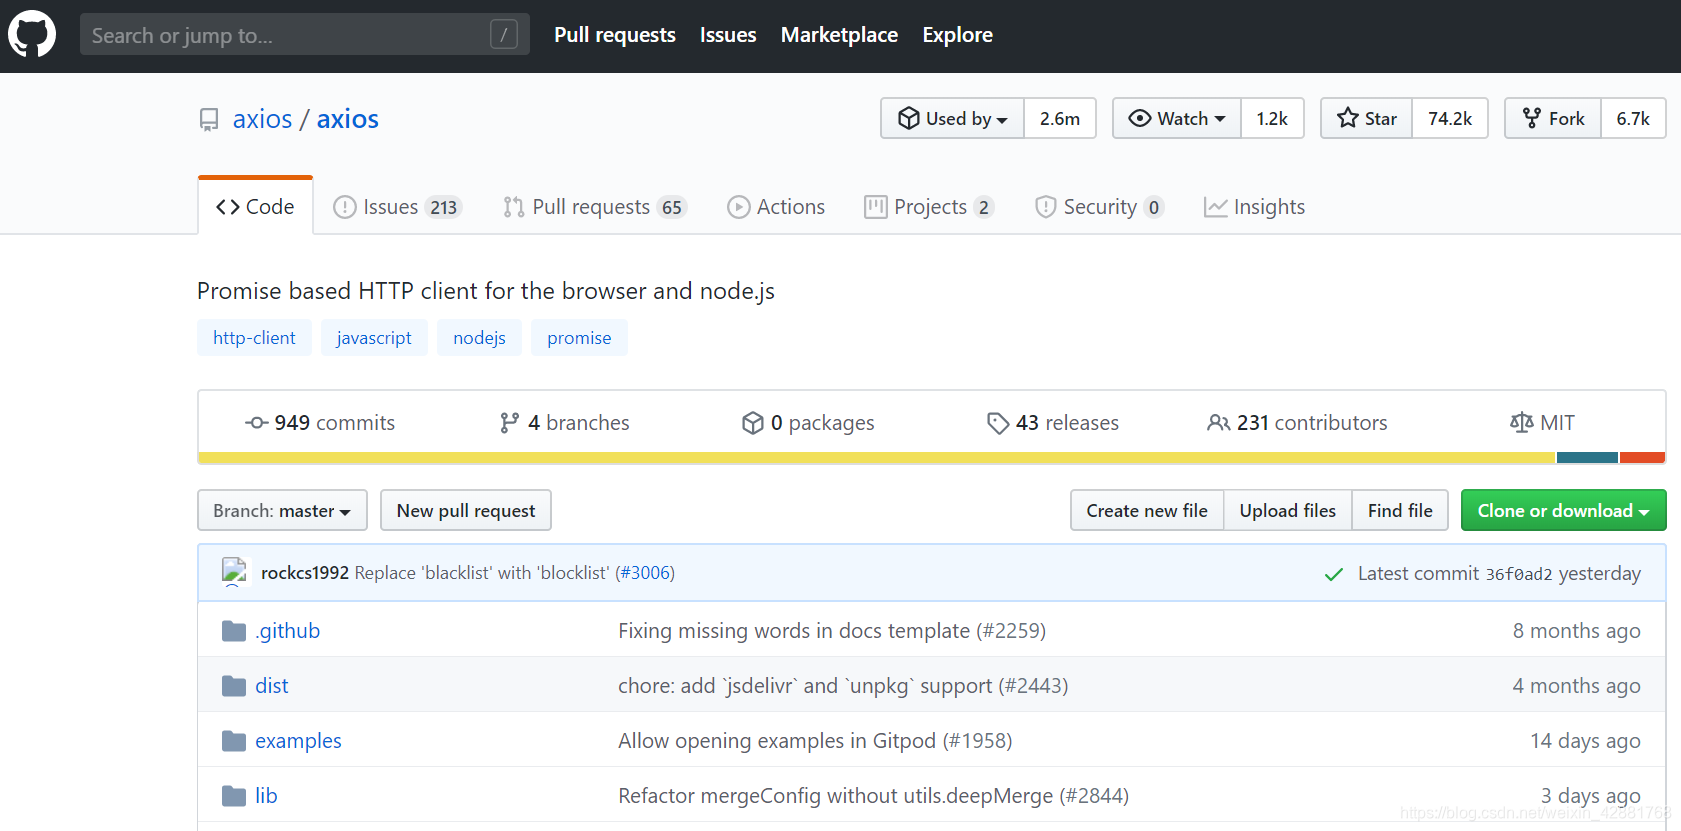Open the commit hash 36f0ad2
The width and height of the screenshot is (1681, 831).
[1519, 574]
